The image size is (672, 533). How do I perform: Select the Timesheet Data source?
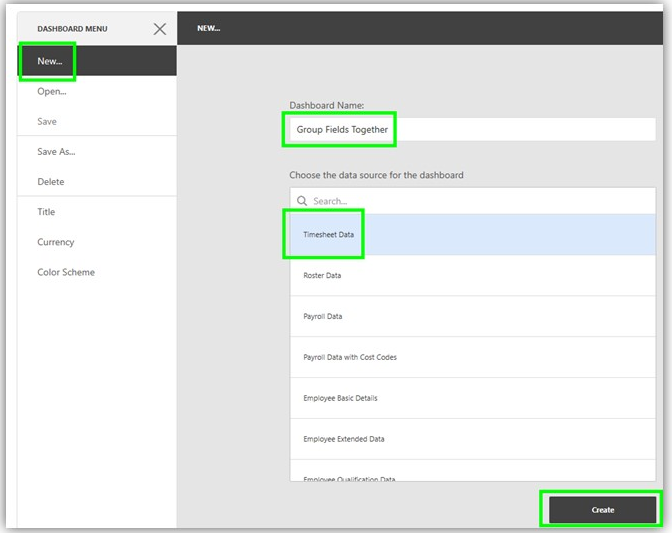click(x=473, y=235)
